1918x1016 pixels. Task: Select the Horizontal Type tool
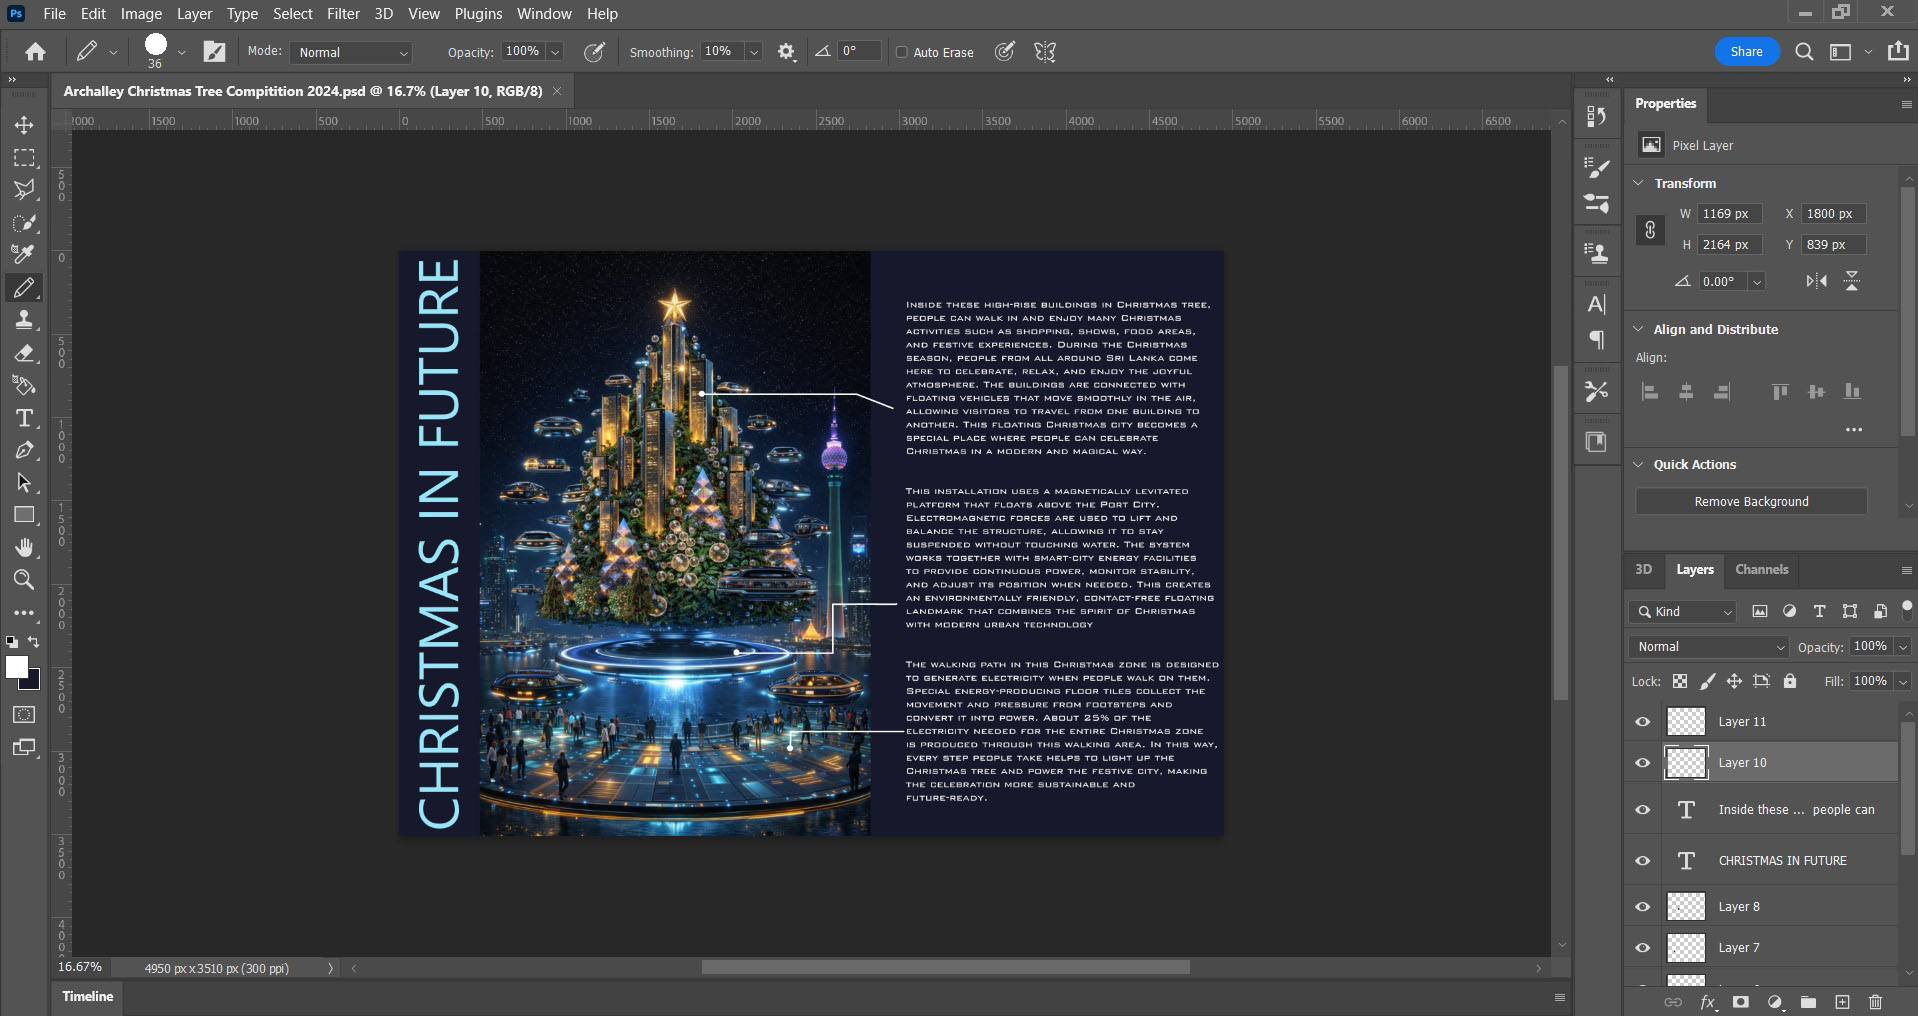point(24,418)
